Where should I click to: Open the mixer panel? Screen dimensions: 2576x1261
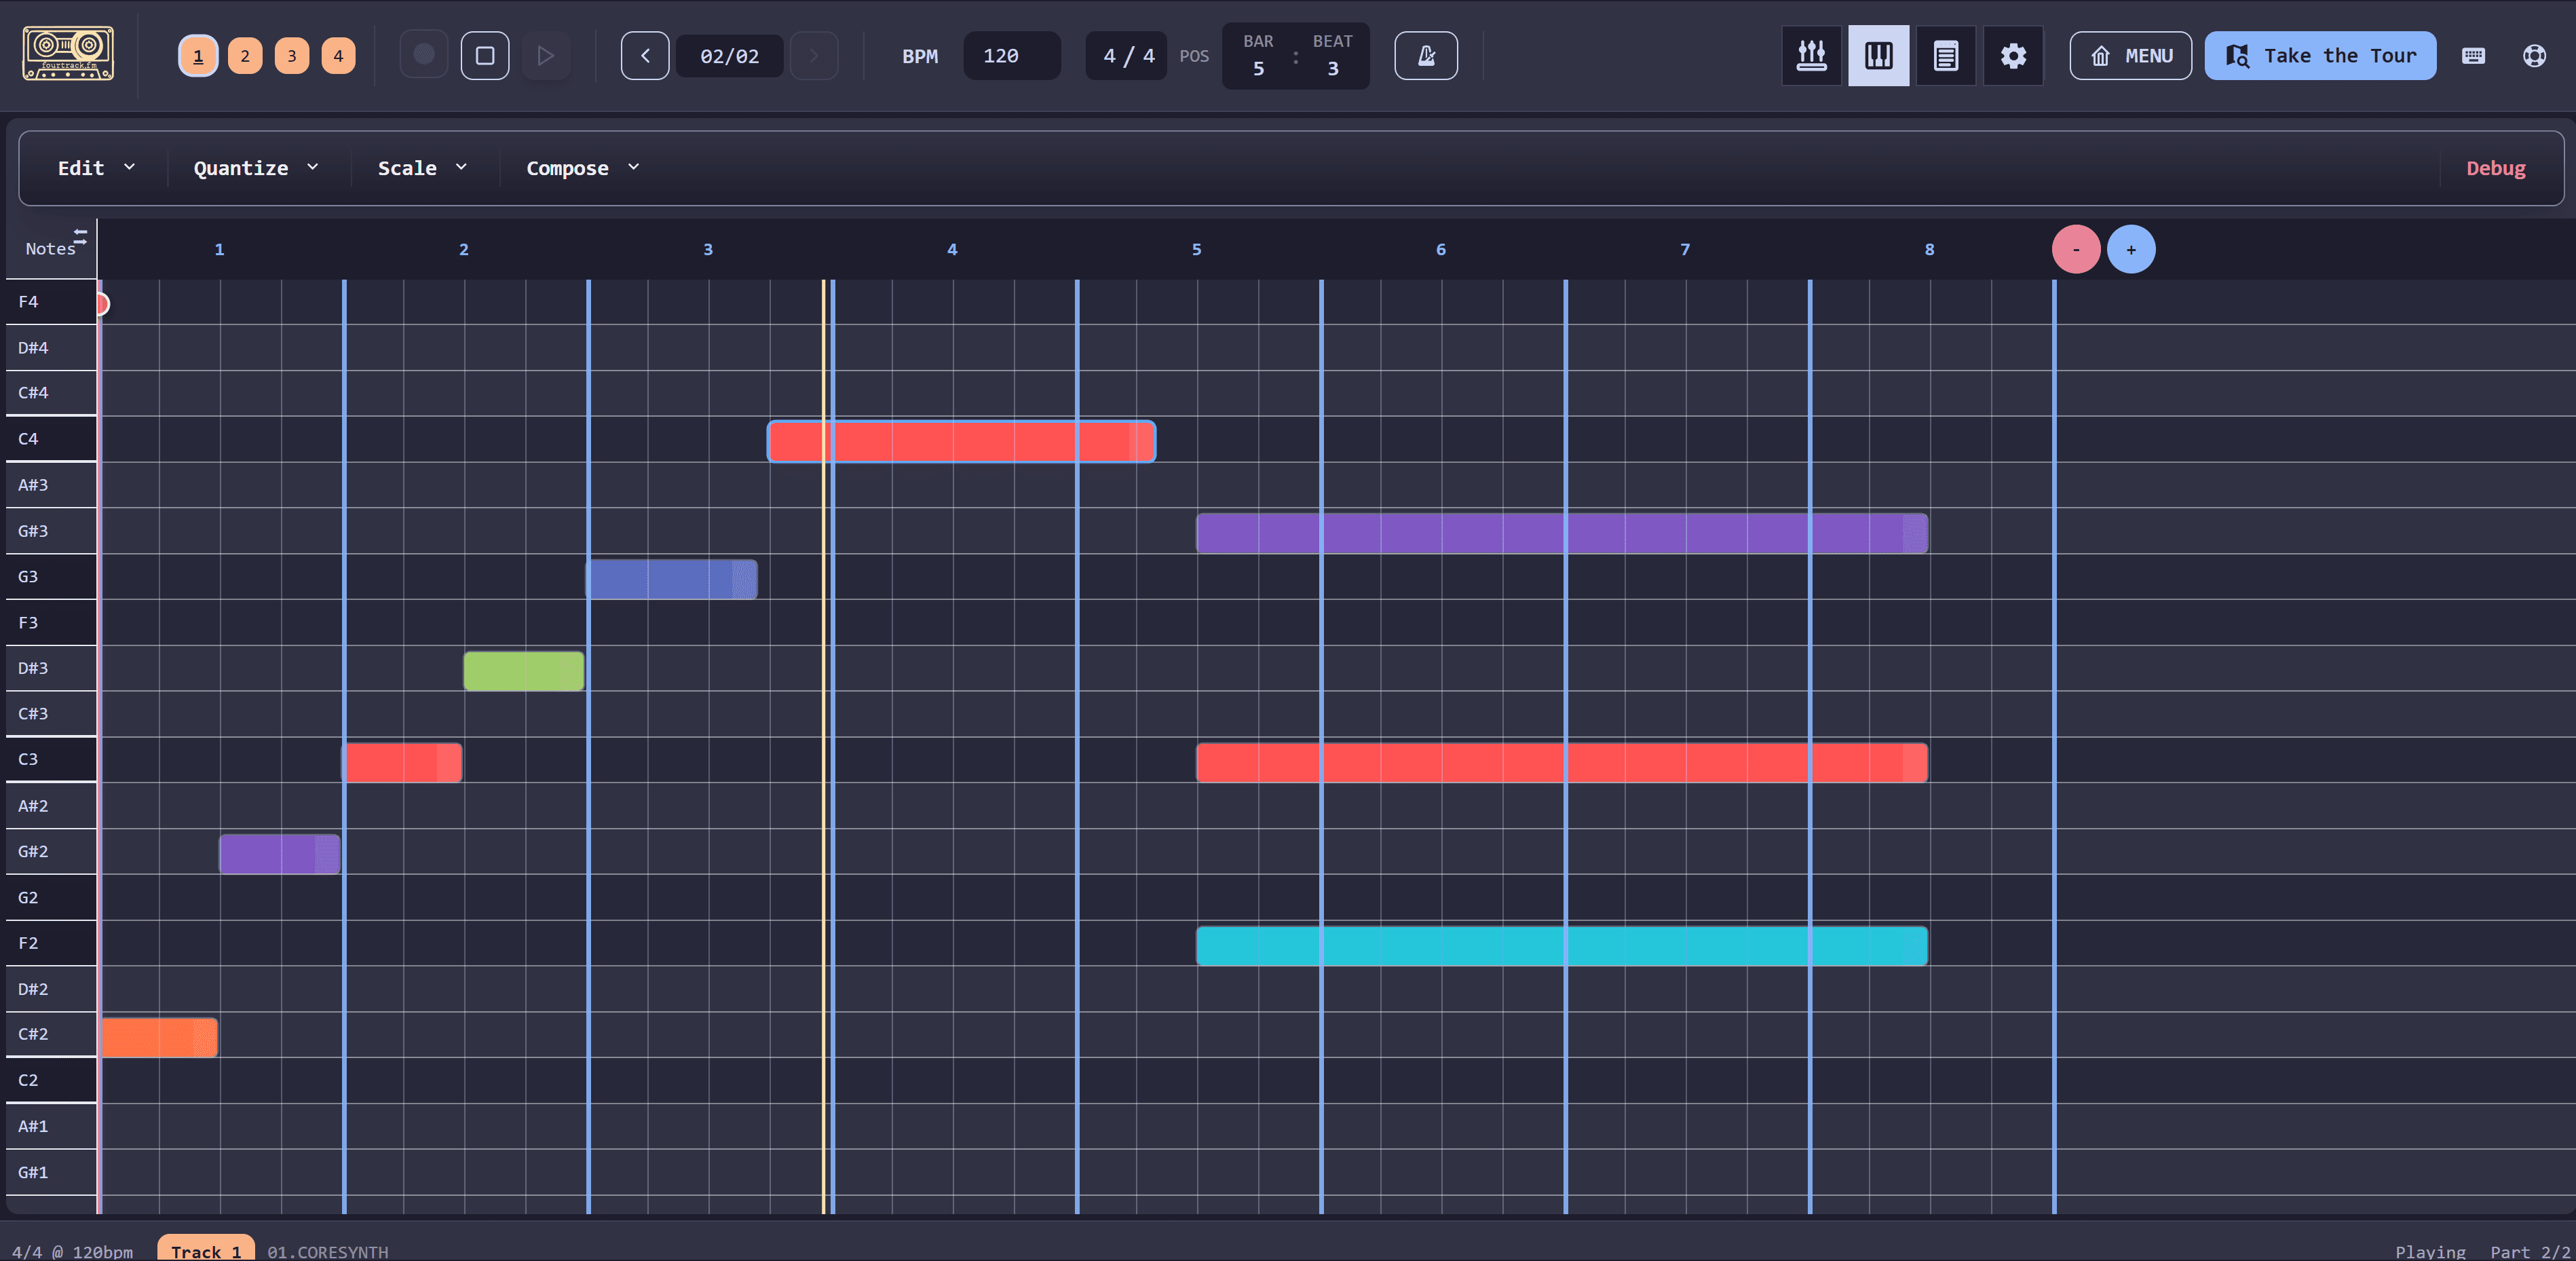pyautogui.click(x=1811, y=55)
